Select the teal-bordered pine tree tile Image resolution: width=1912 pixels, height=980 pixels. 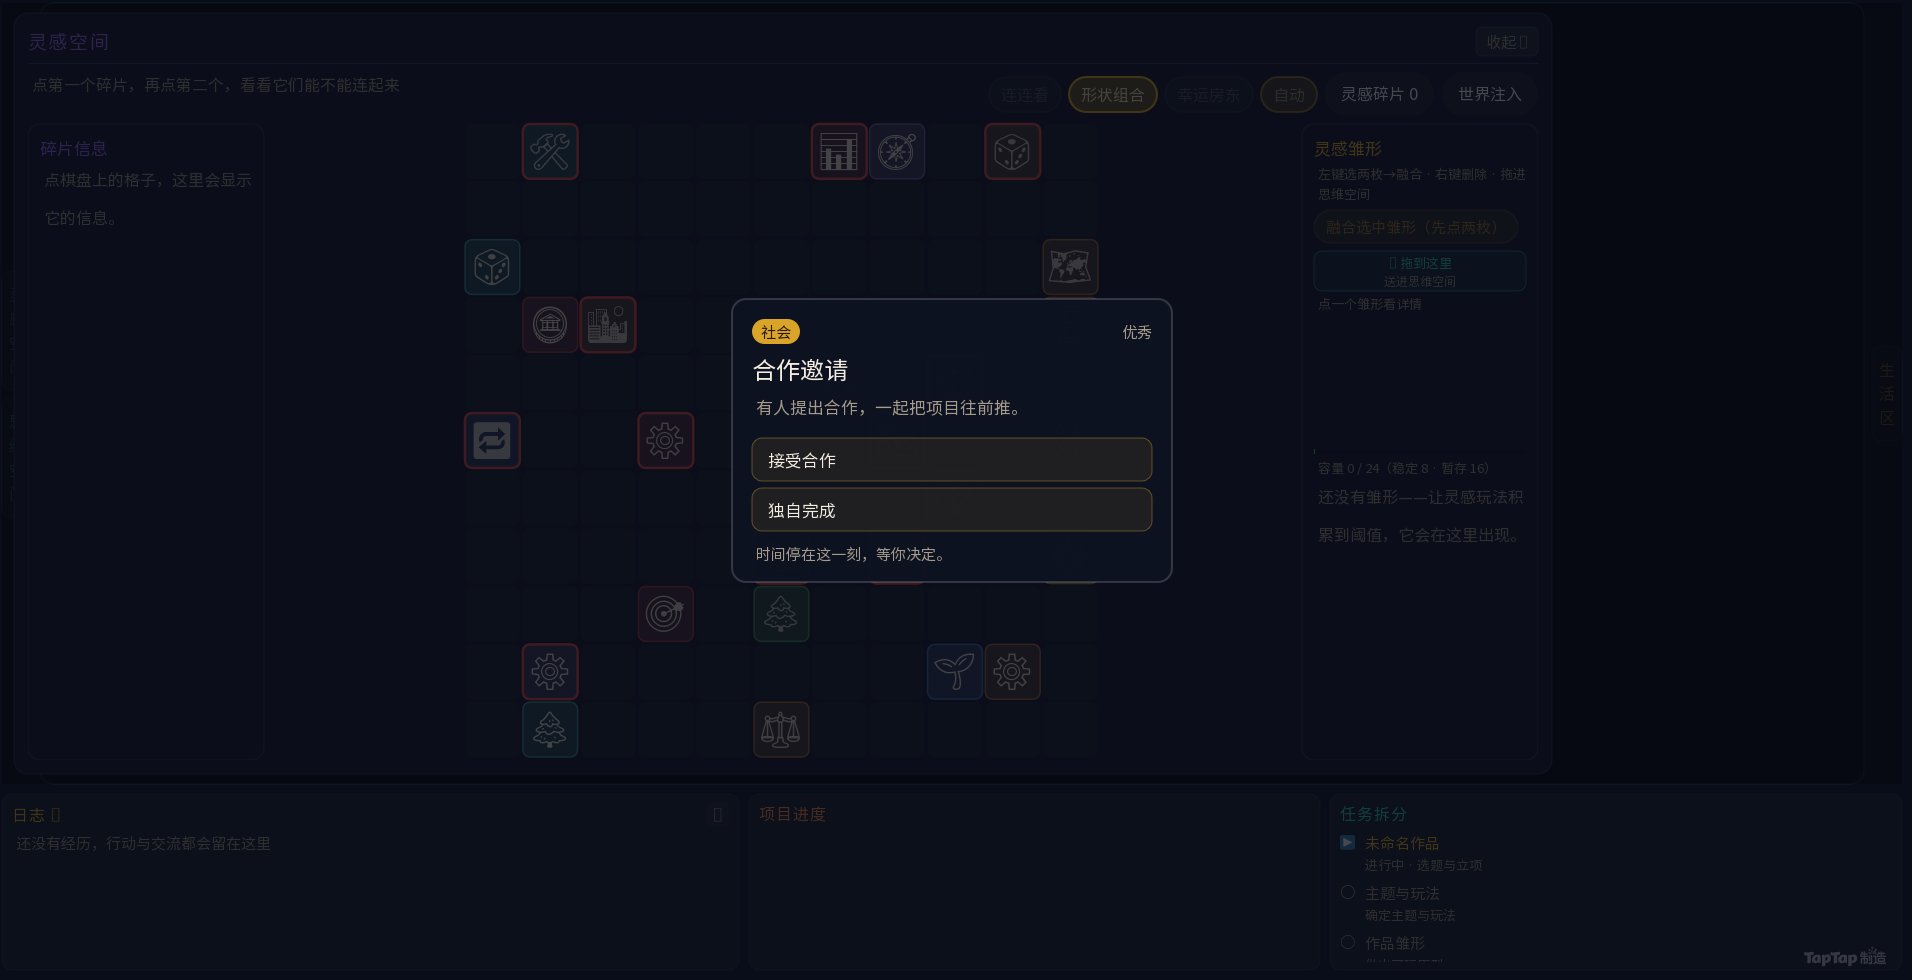[x=550, y=730]
